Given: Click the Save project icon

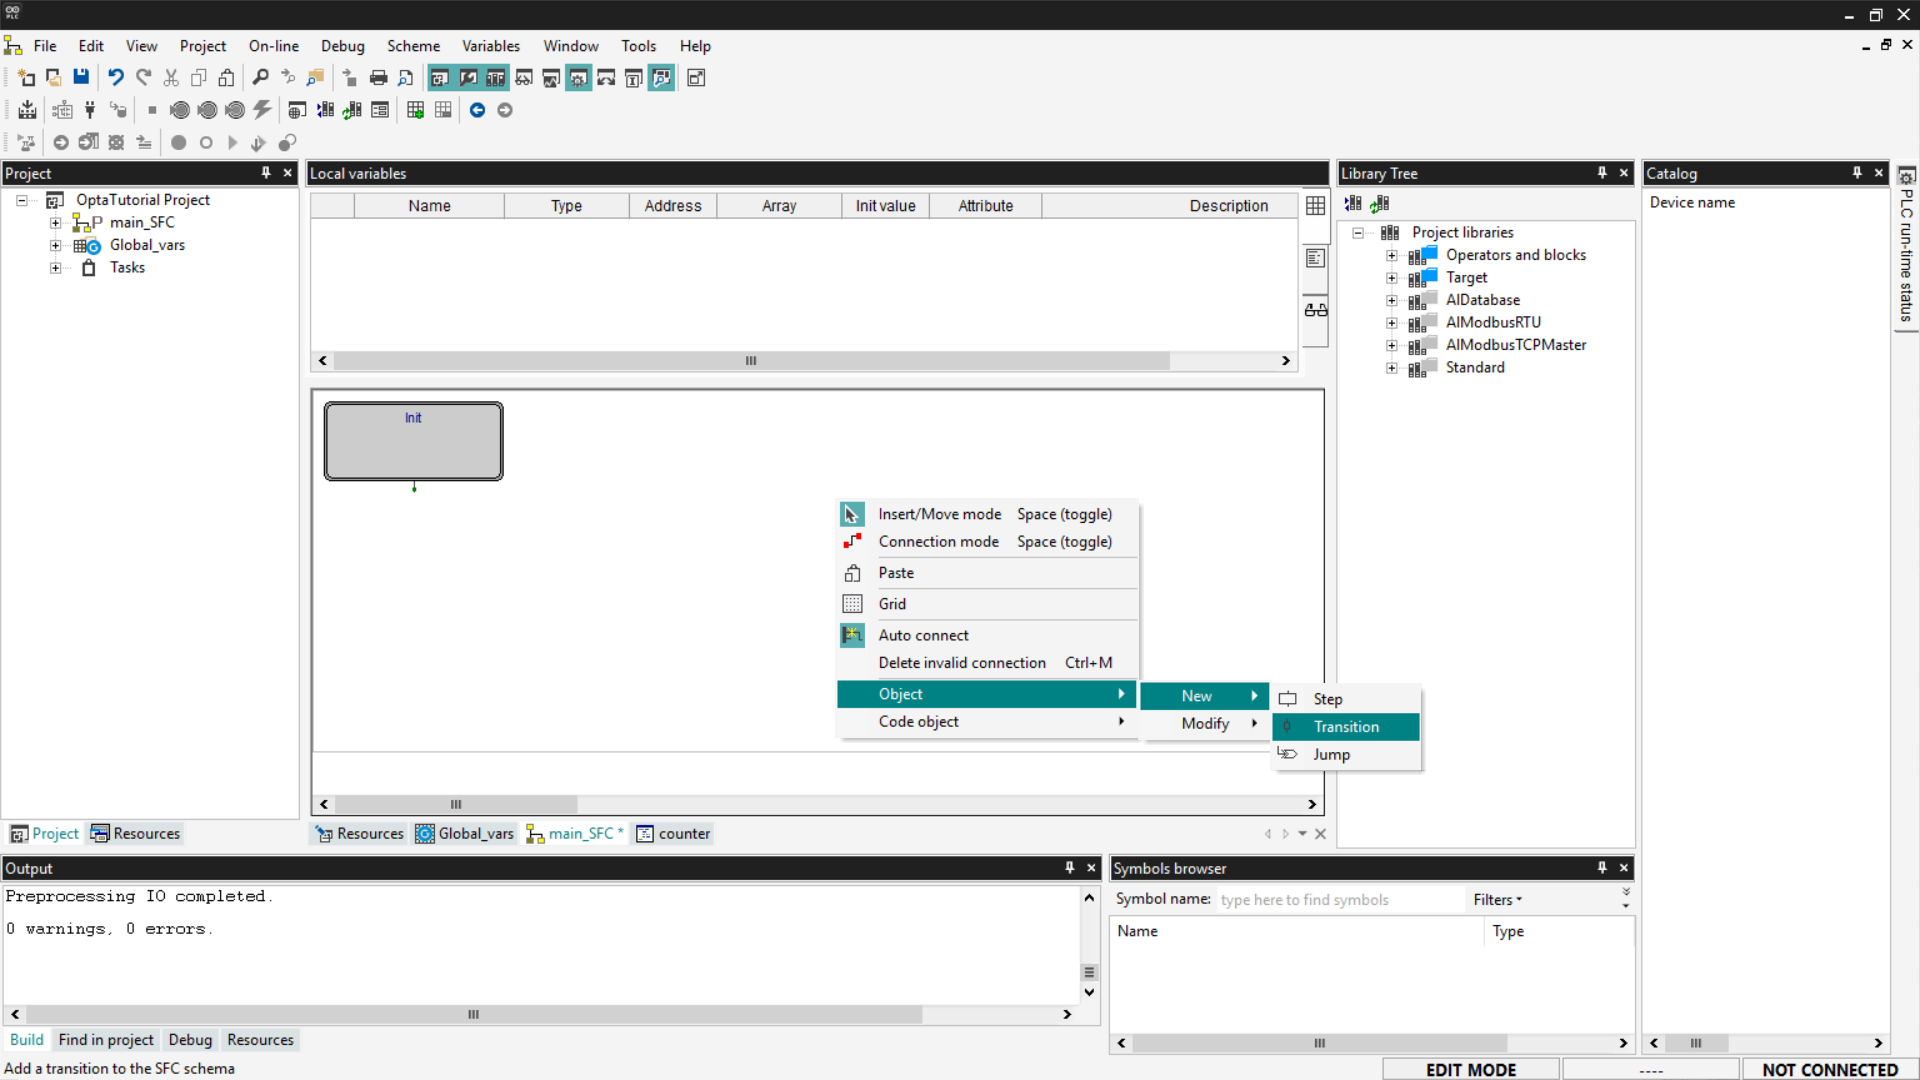Looking at the screenshot, I should click(x=81, y=77).
